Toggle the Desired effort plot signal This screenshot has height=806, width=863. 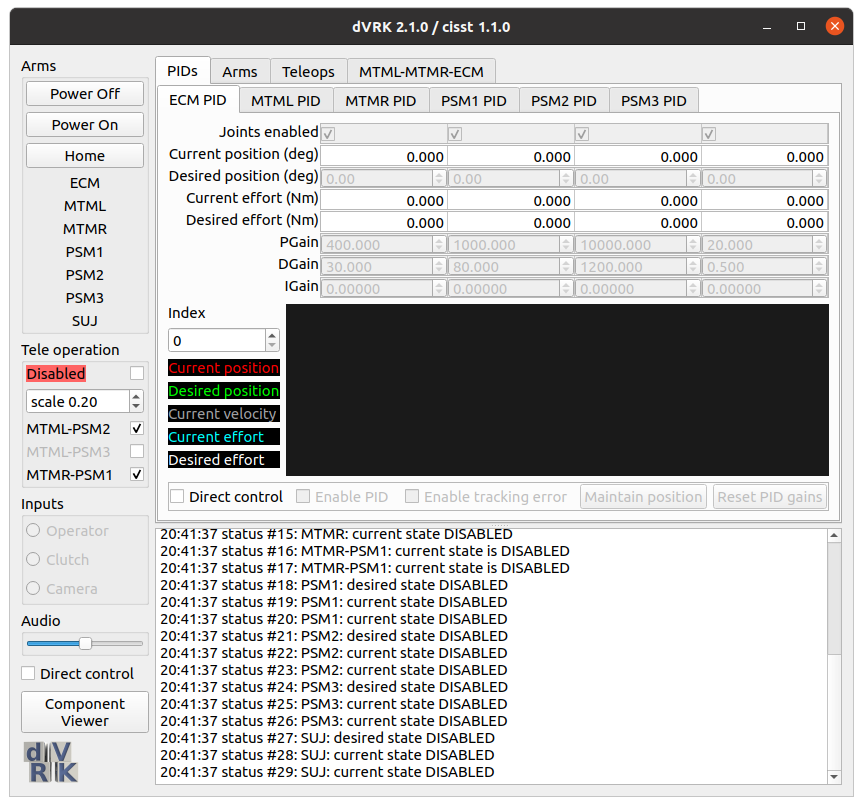click(223, 460)
